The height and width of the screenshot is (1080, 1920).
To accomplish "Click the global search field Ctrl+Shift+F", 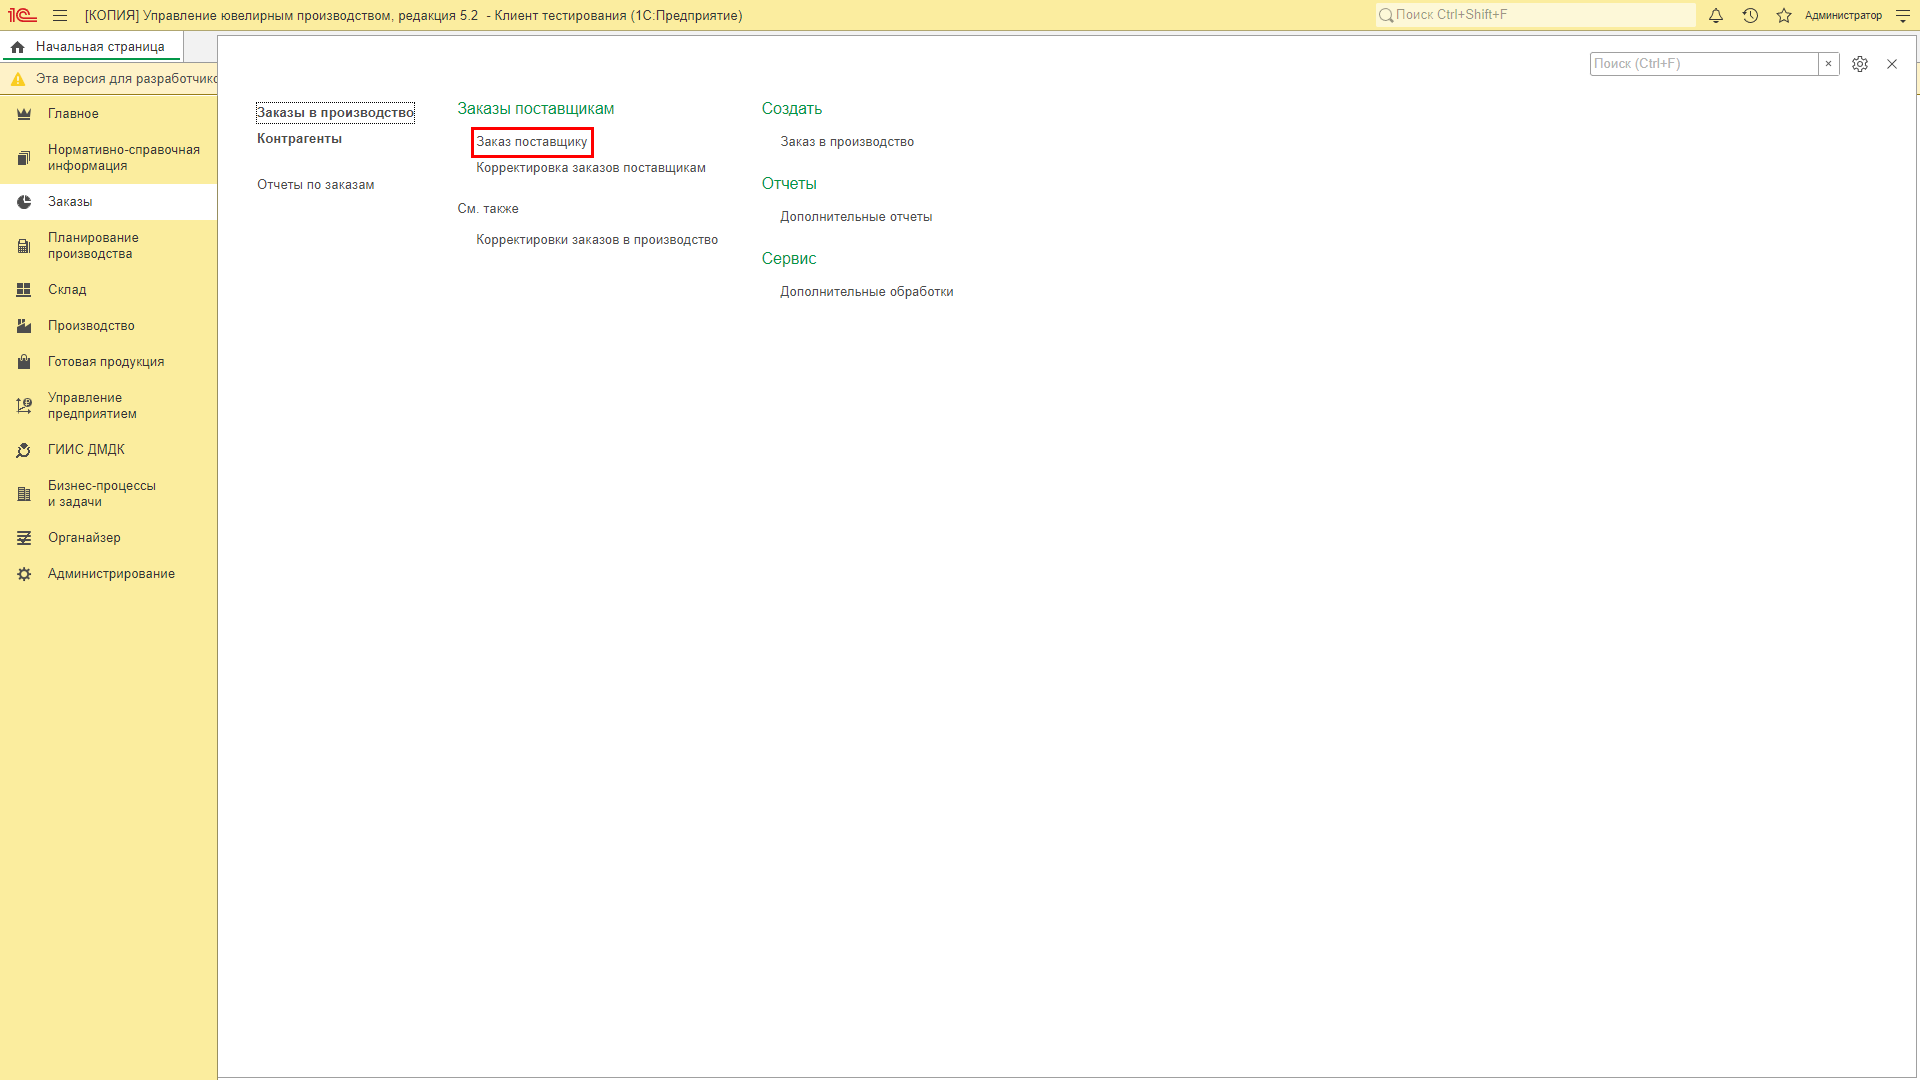I will click(x=1536, y=15).
